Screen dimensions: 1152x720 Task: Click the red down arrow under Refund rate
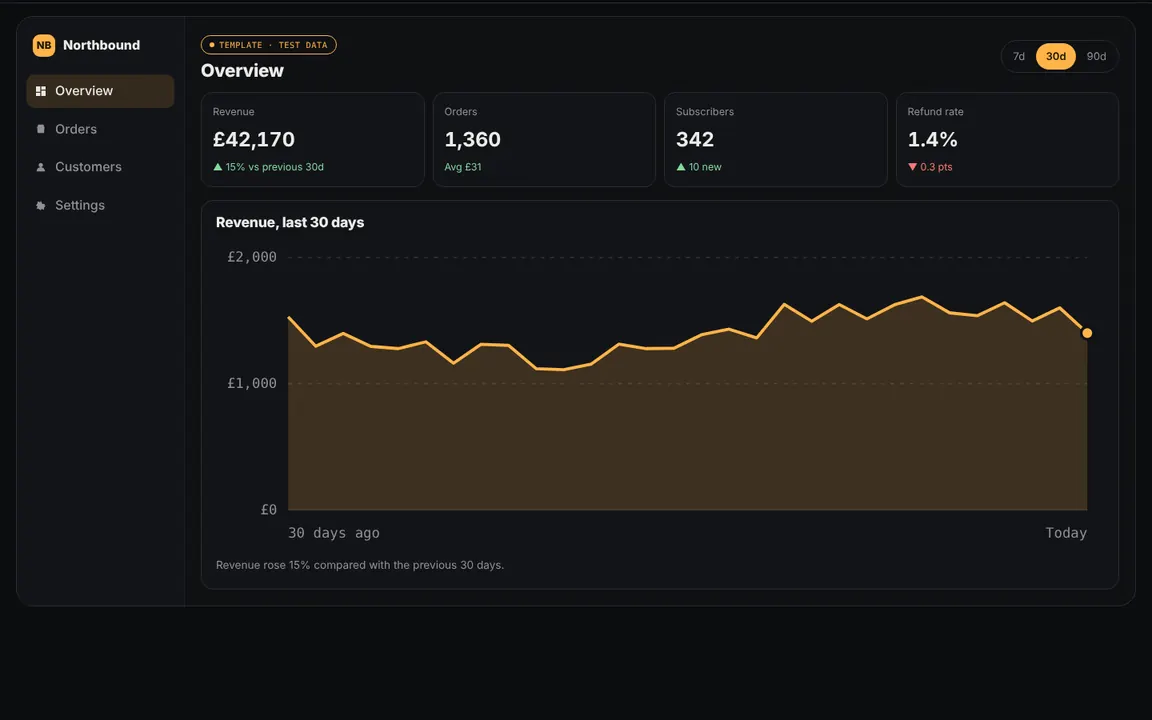click(912, 167)
